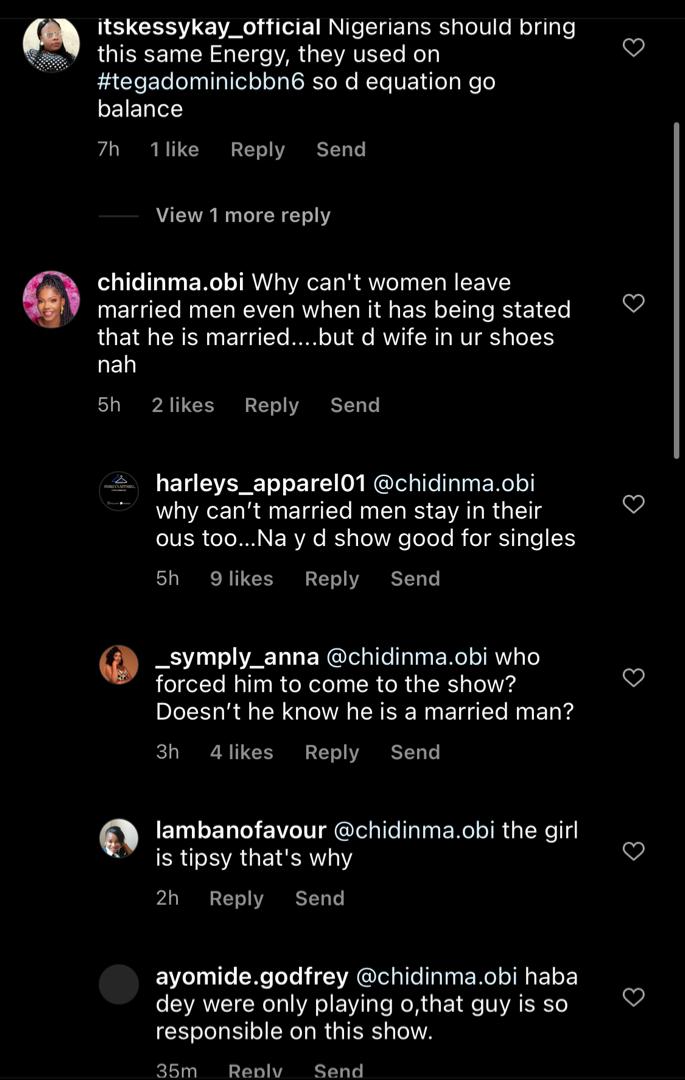
Task: Like lambanofavour's reply with heart
Action: pos(633,852)
